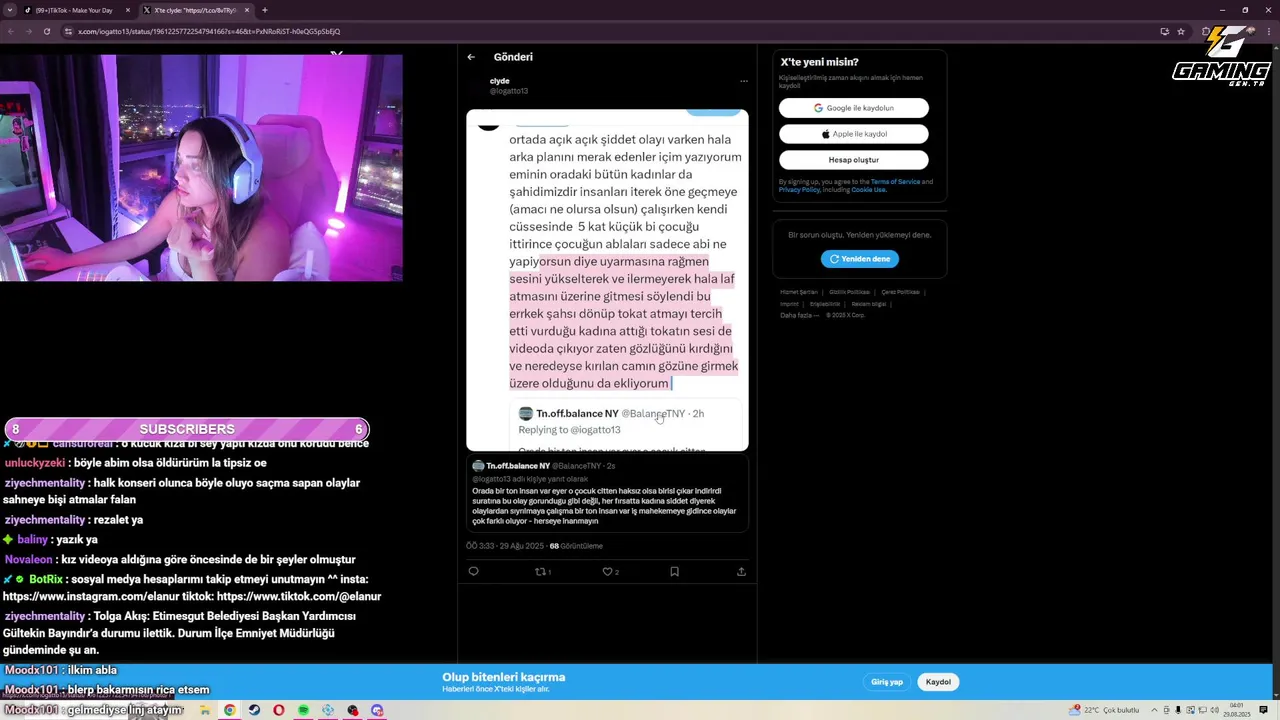Viewport: 1280px width, 720px height.
Task: Open a new browser tab
Action: (x=264, y=10)
